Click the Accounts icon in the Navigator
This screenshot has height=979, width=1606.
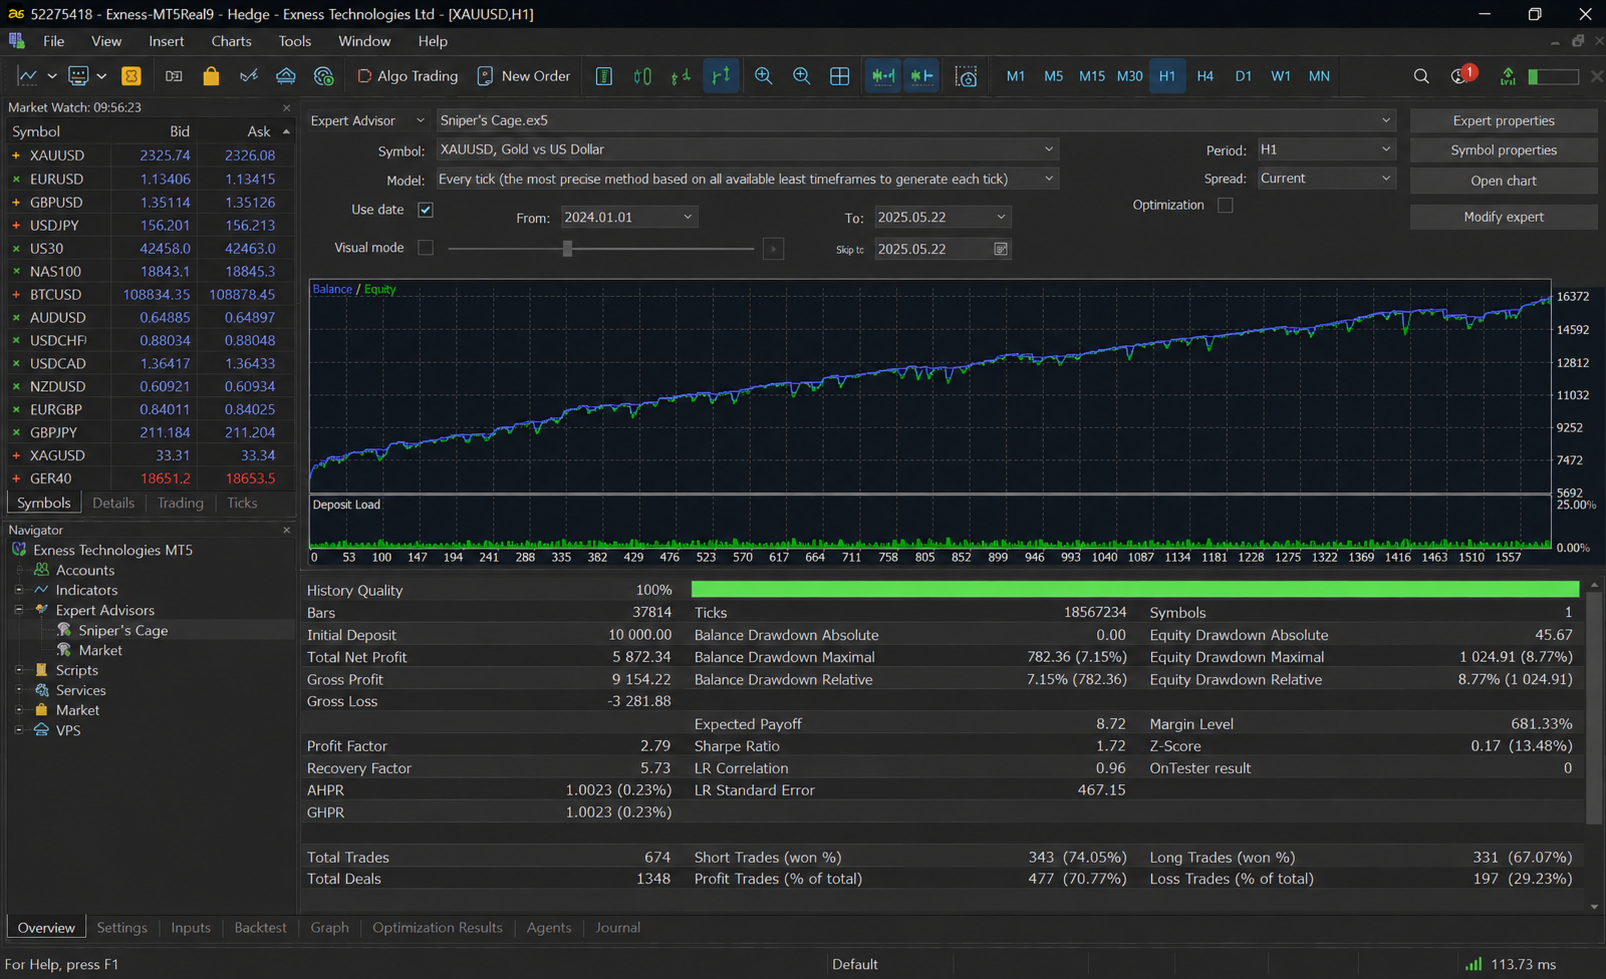pos(41,570)
